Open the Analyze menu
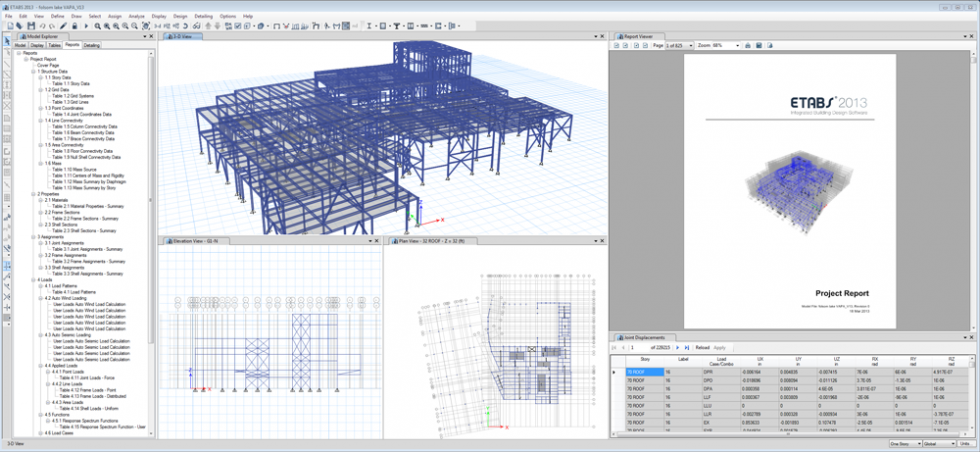This screenshot has width=980, height=452. pos(138,16)
